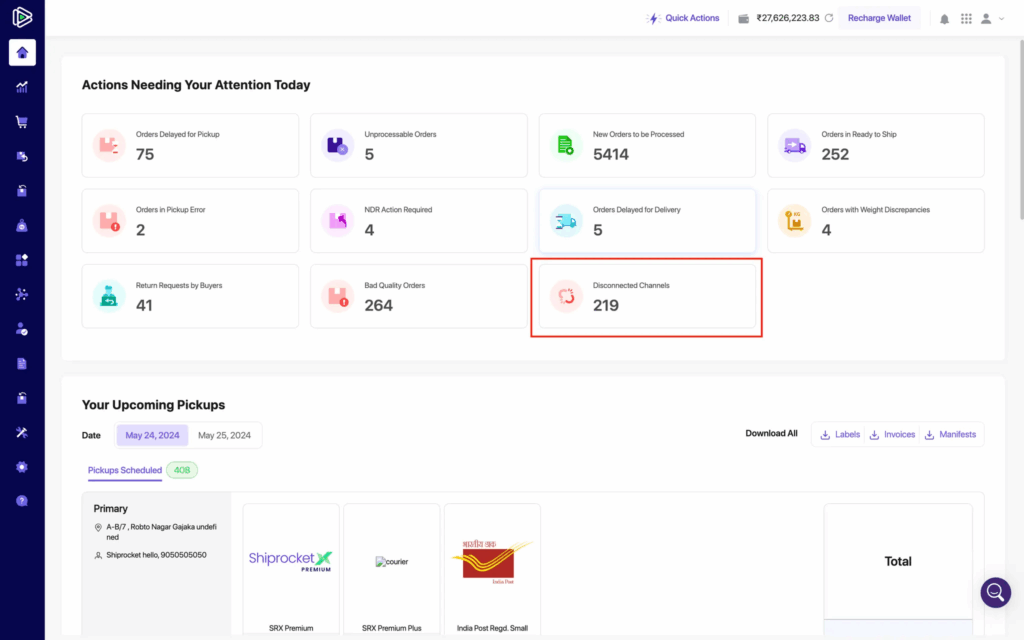Image resolution: width=1024 pixels, height=640 pixels.
Task: Open help via the question mark icon
Action: coord(22,501)
